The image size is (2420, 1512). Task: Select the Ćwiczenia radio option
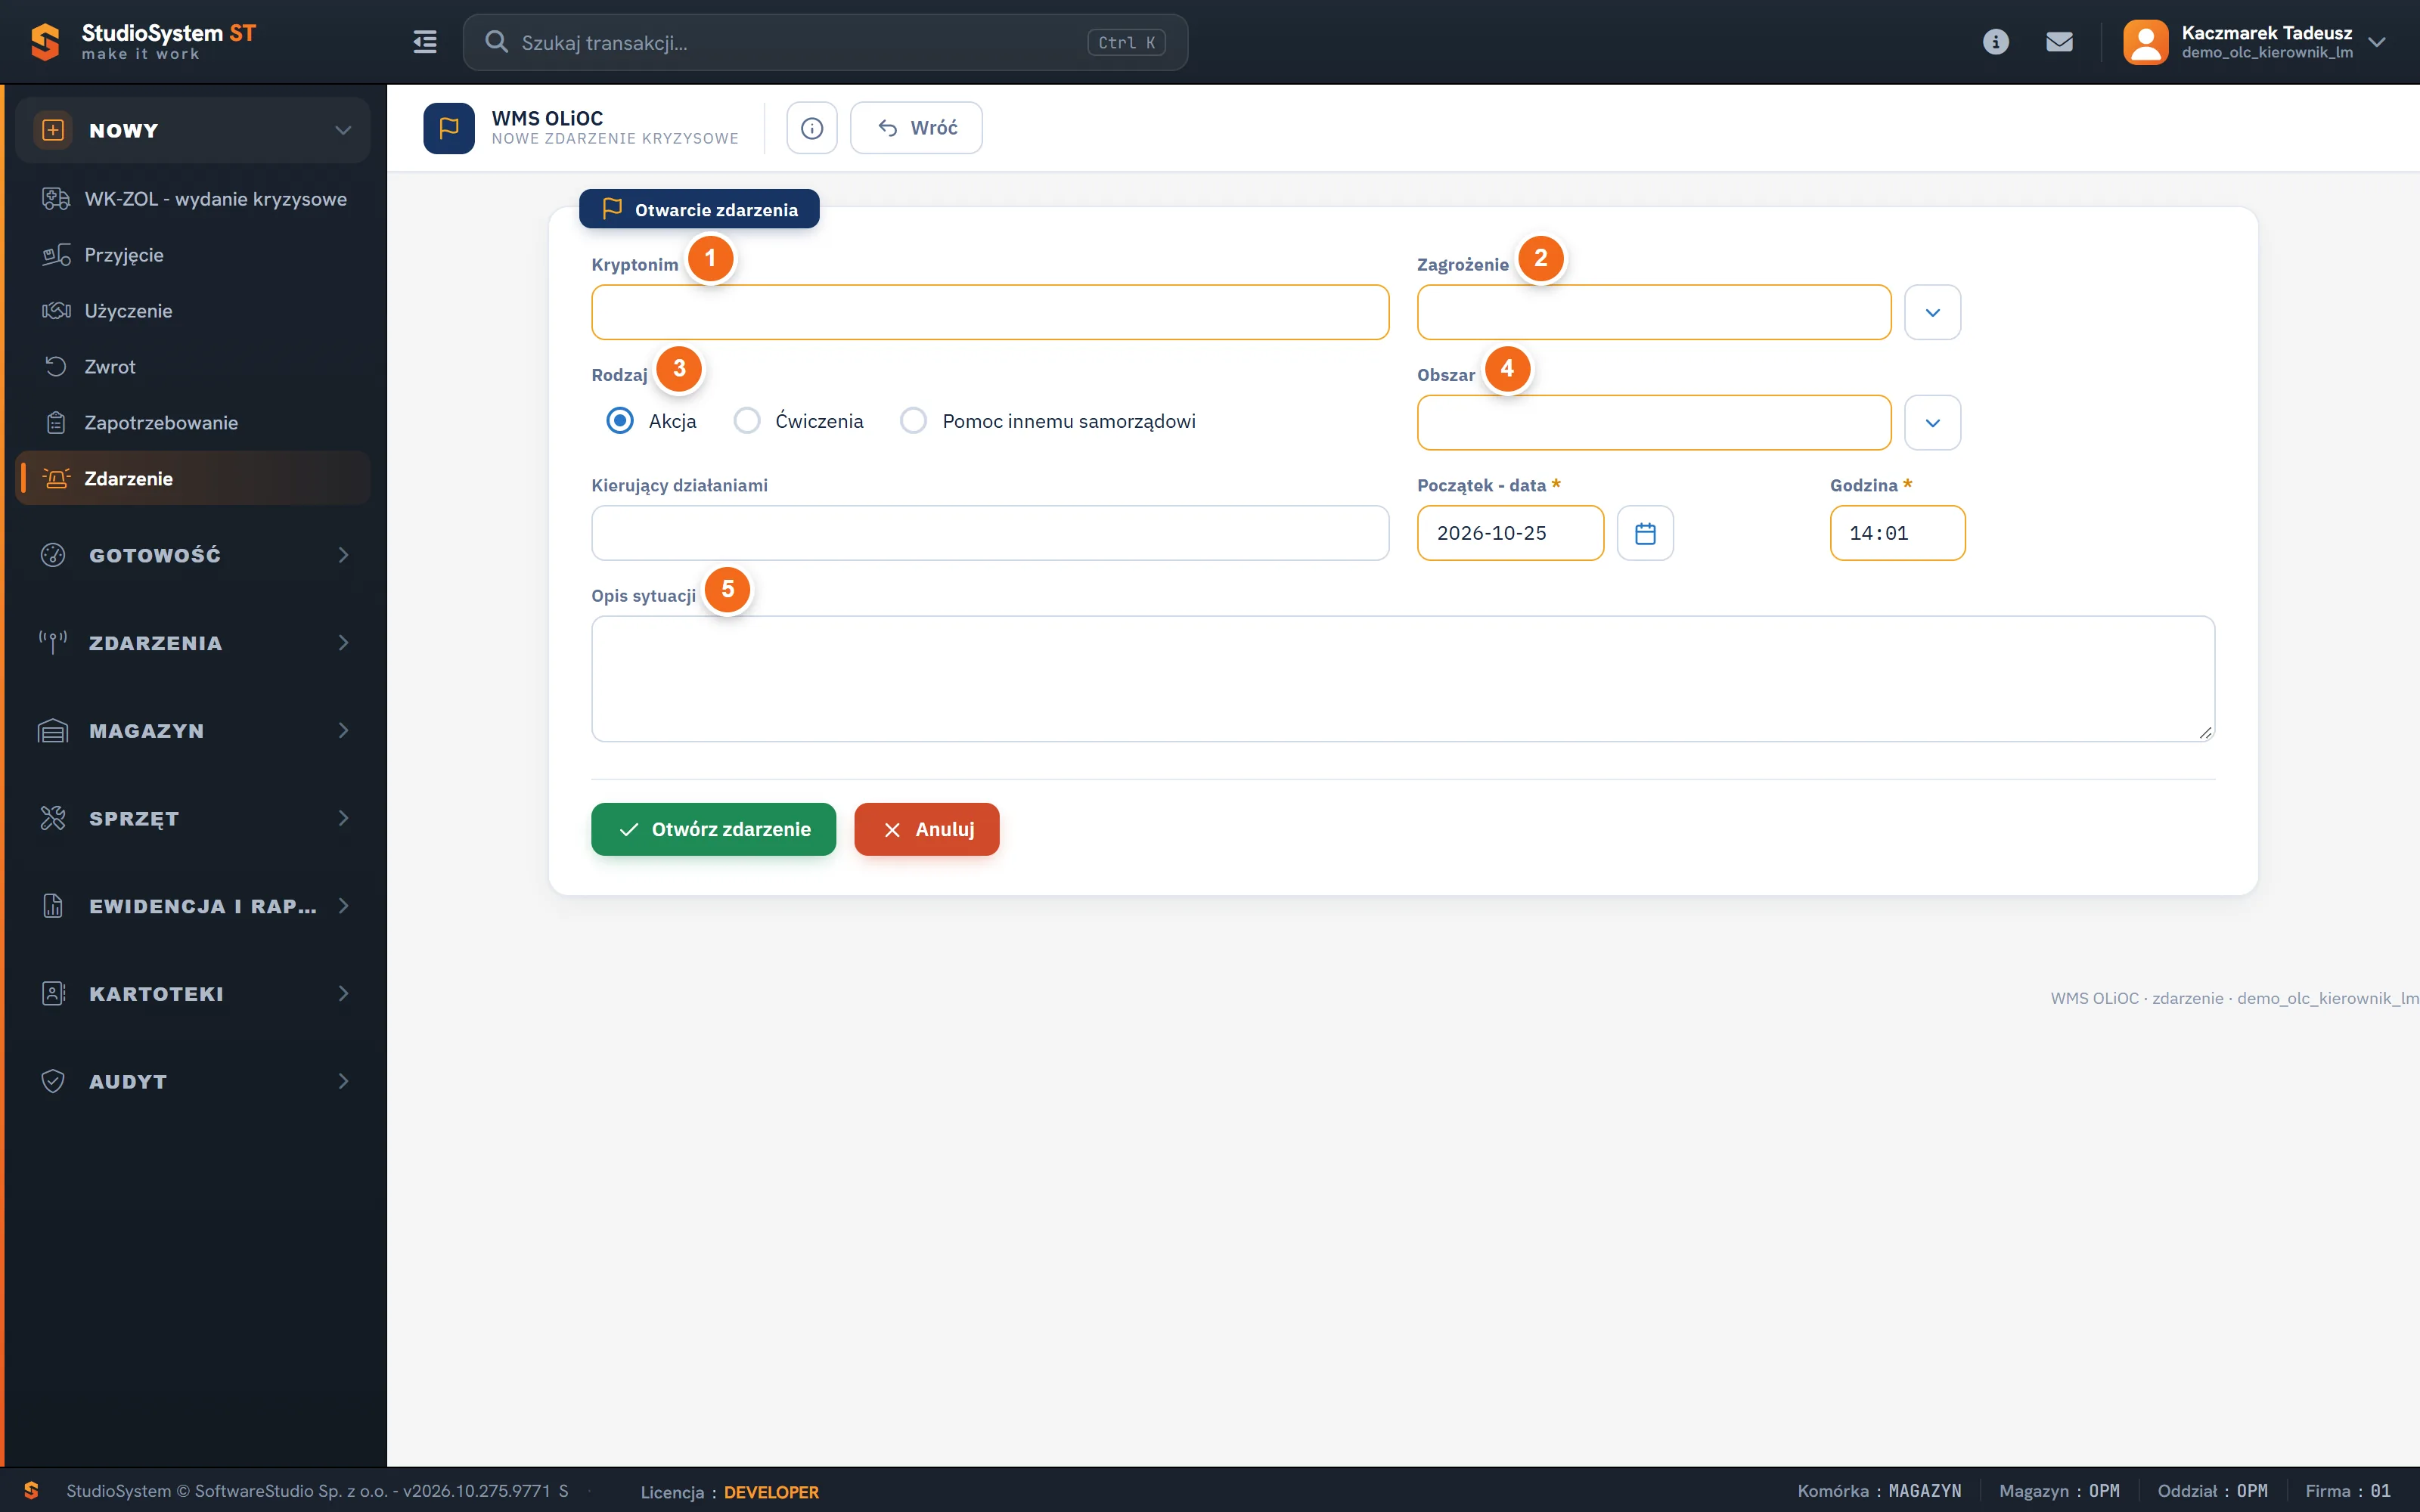(x=747, y=420)
